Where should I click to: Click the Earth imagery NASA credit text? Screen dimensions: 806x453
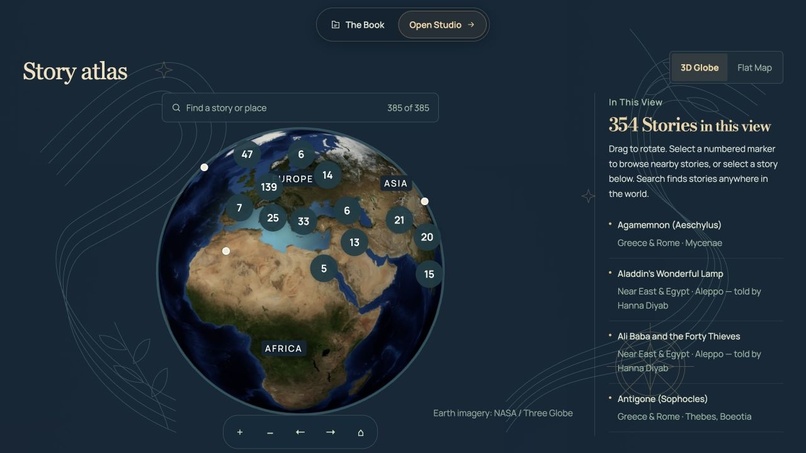pos(503,413)
